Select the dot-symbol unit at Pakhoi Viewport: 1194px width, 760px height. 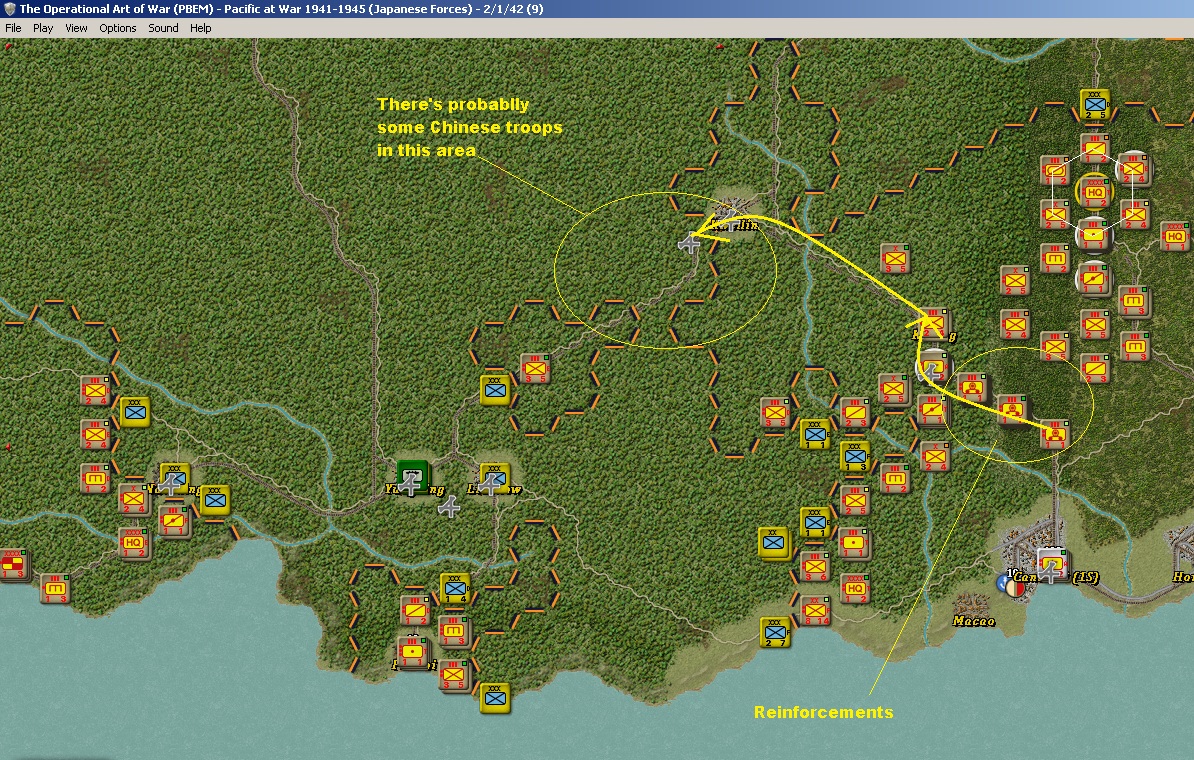pyautogui.click(x=413, y=653)
